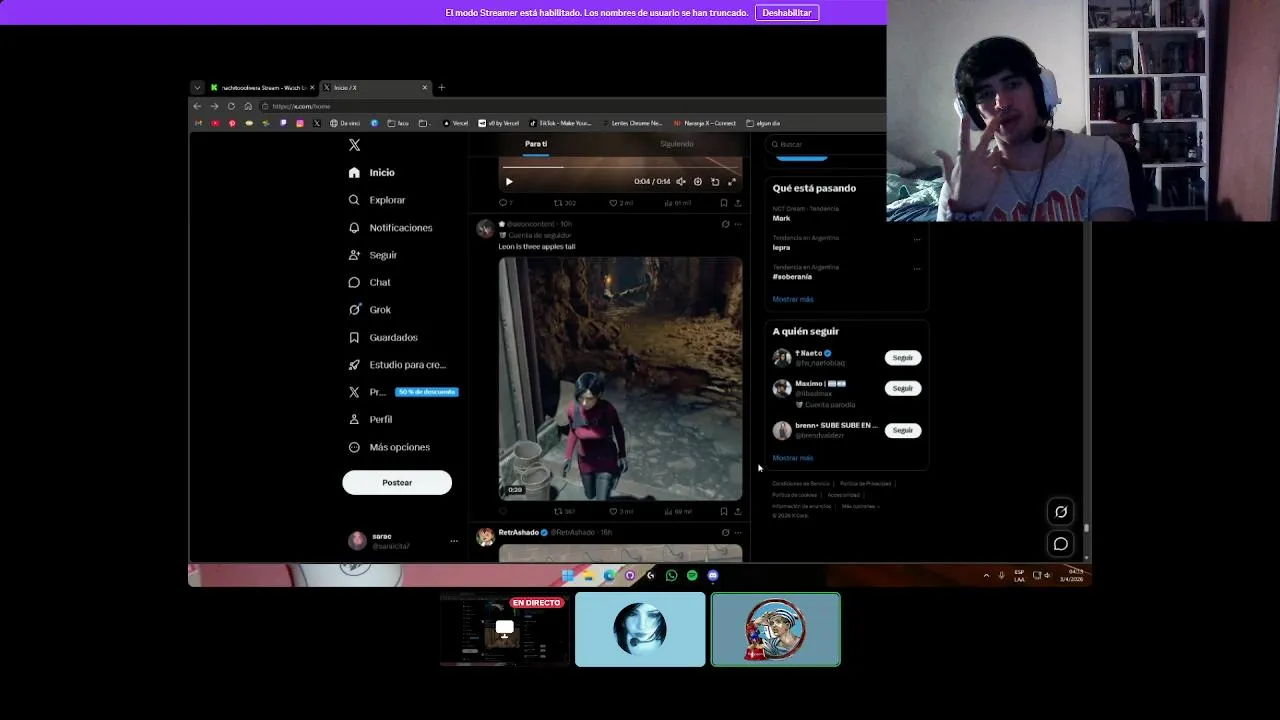Open the Chat section in the sidebar
This screenshot has width=1280, height=720.
coord(369,283)
